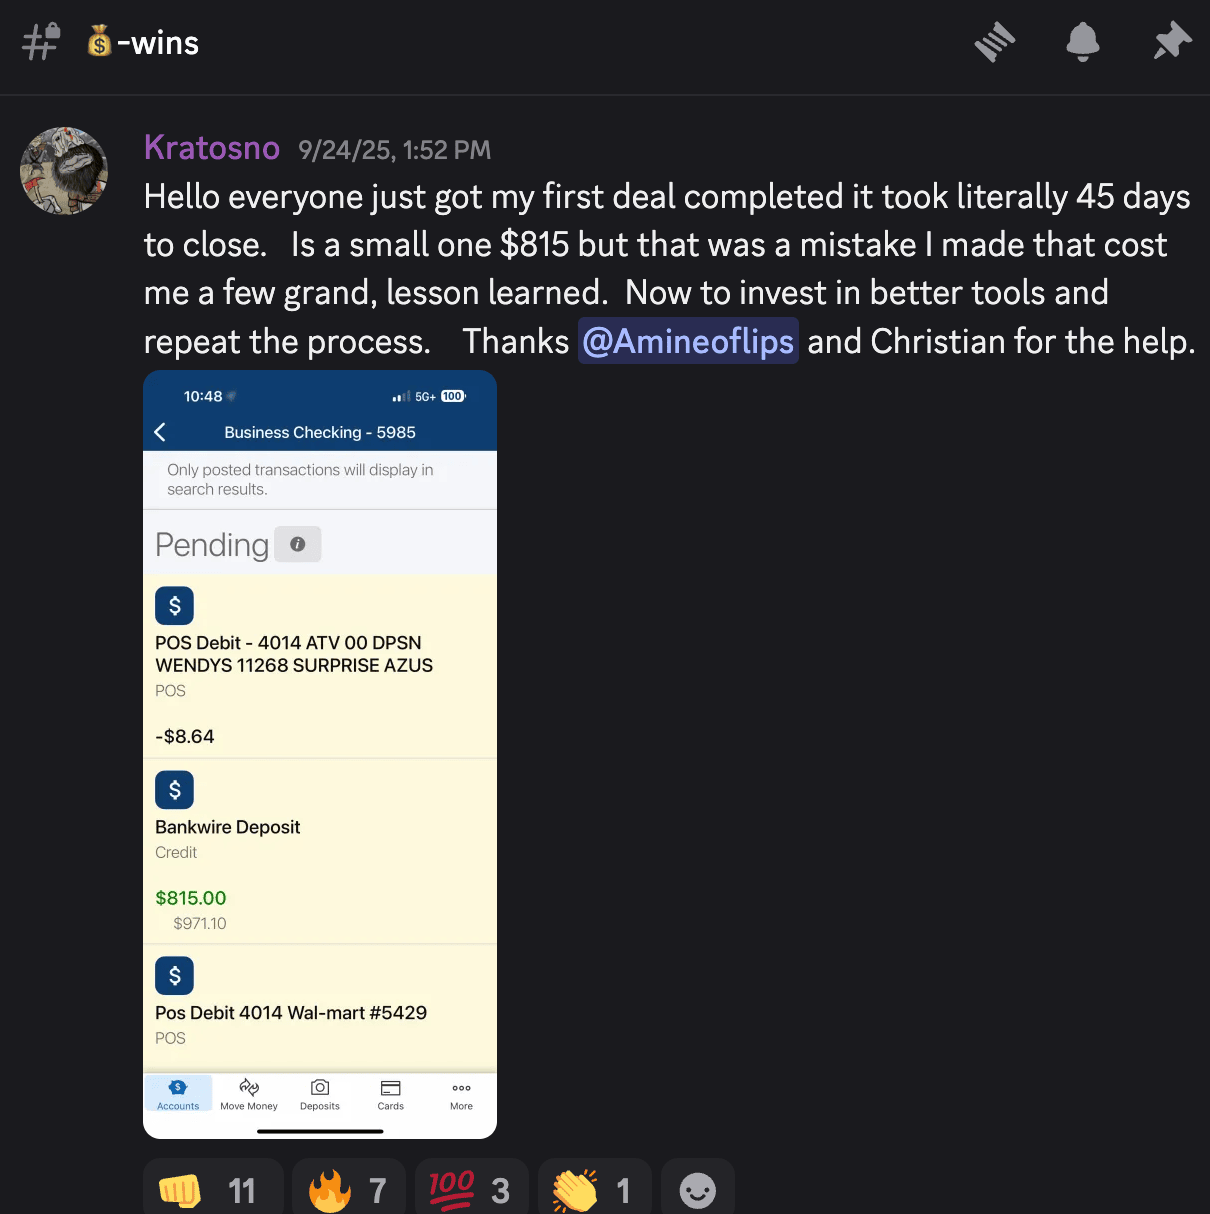
Task: Expand the More menu dots
Action: [x=461, y=1094]
